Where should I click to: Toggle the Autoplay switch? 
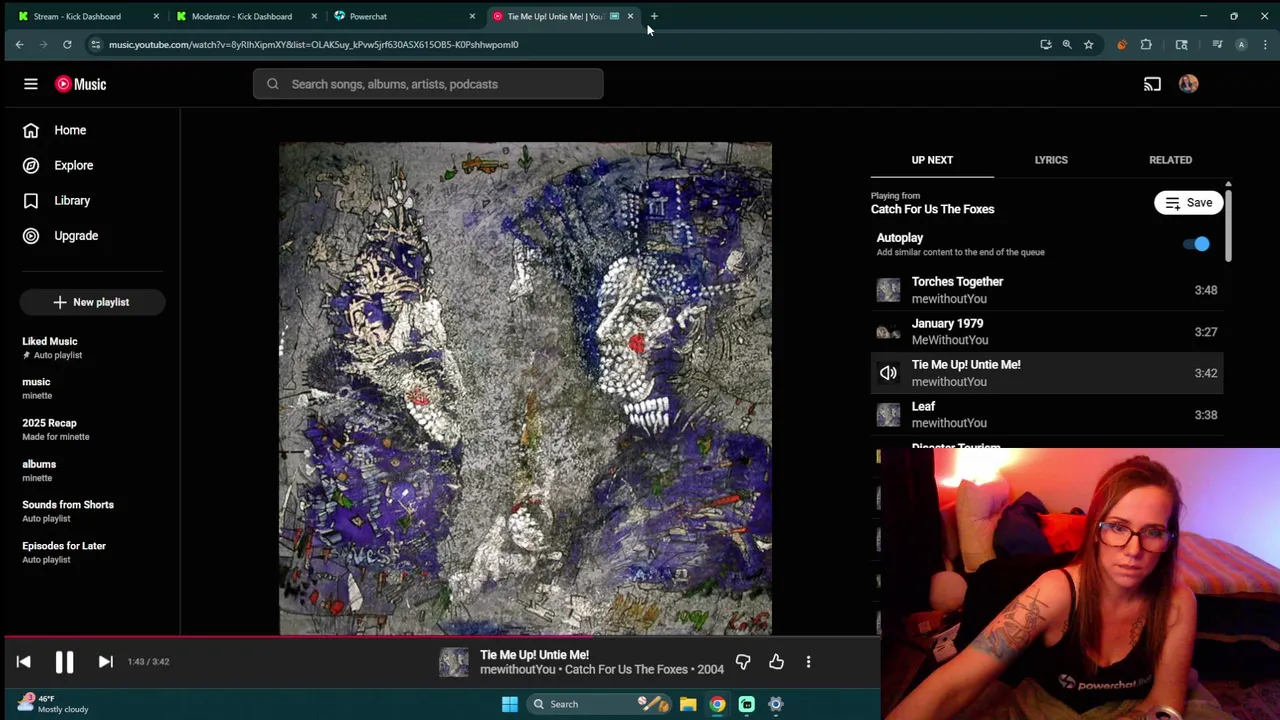pyautogui.click(x=1196, y=244)
